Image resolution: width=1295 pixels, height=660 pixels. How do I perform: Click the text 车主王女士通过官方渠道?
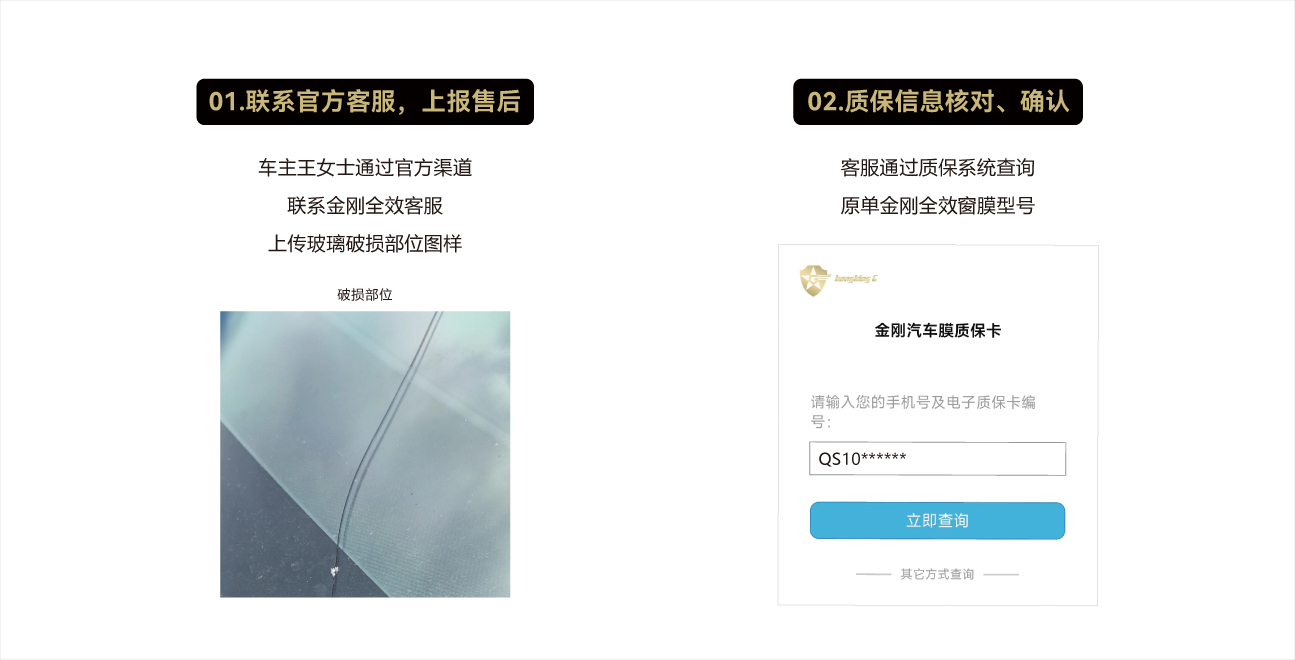tap(365, 168)
